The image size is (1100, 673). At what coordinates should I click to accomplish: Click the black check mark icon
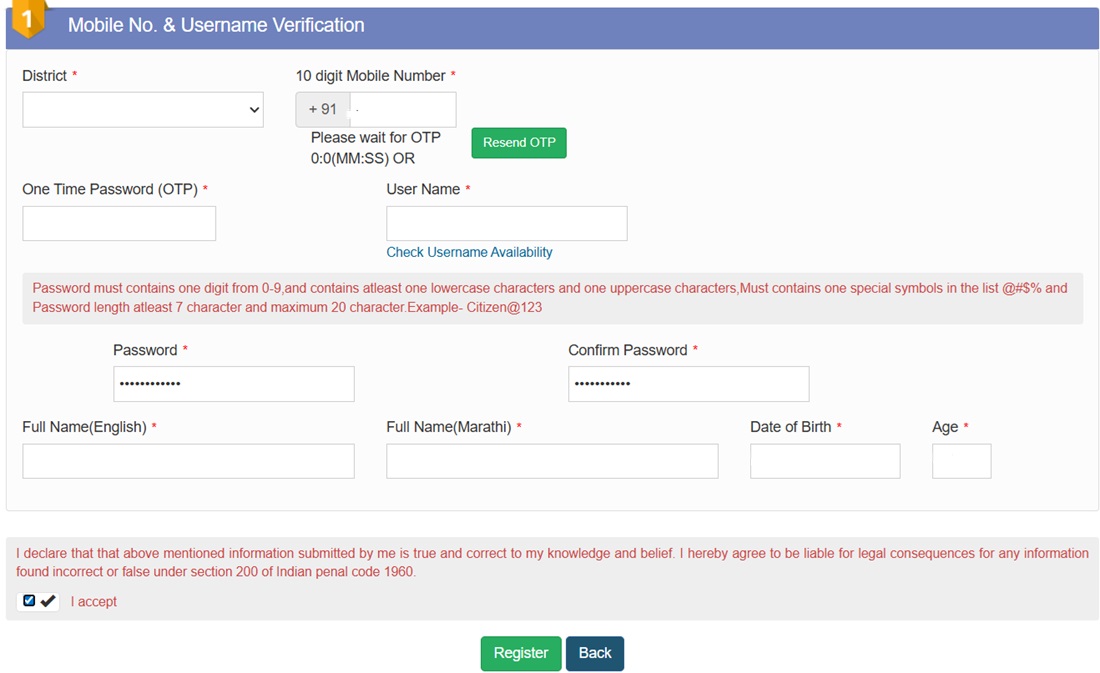coord(48,601)
